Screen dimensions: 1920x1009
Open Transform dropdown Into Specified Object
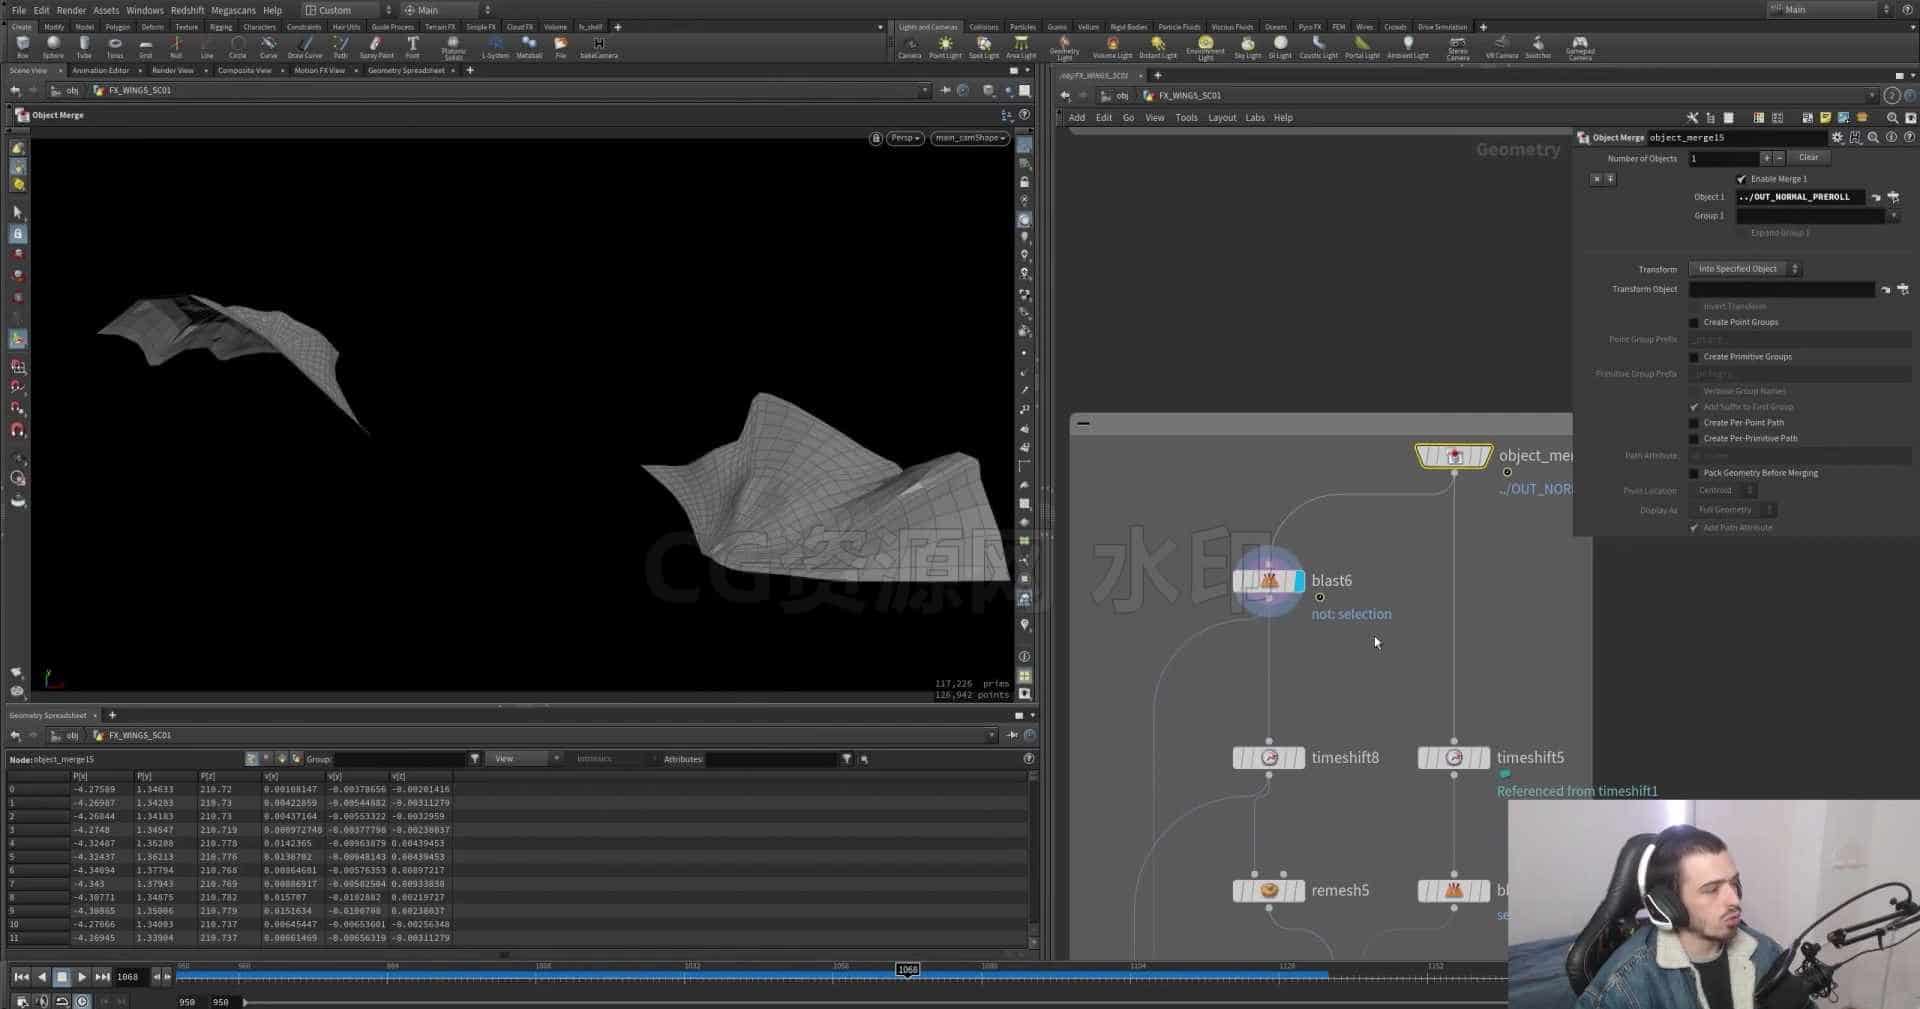[1745, 269]
